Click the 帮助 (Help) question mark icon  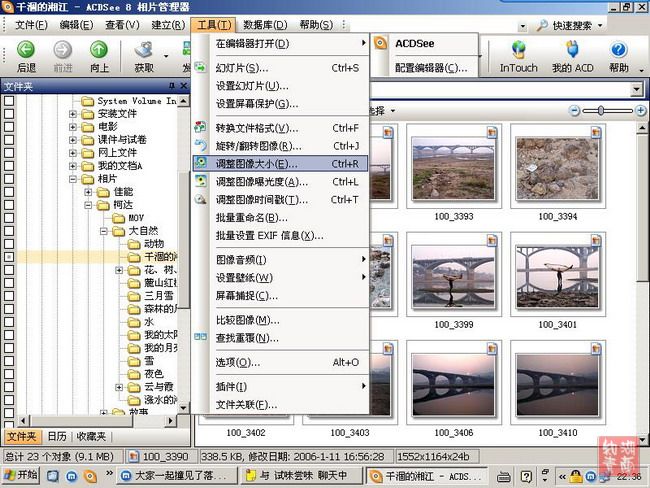pos(619,50)
